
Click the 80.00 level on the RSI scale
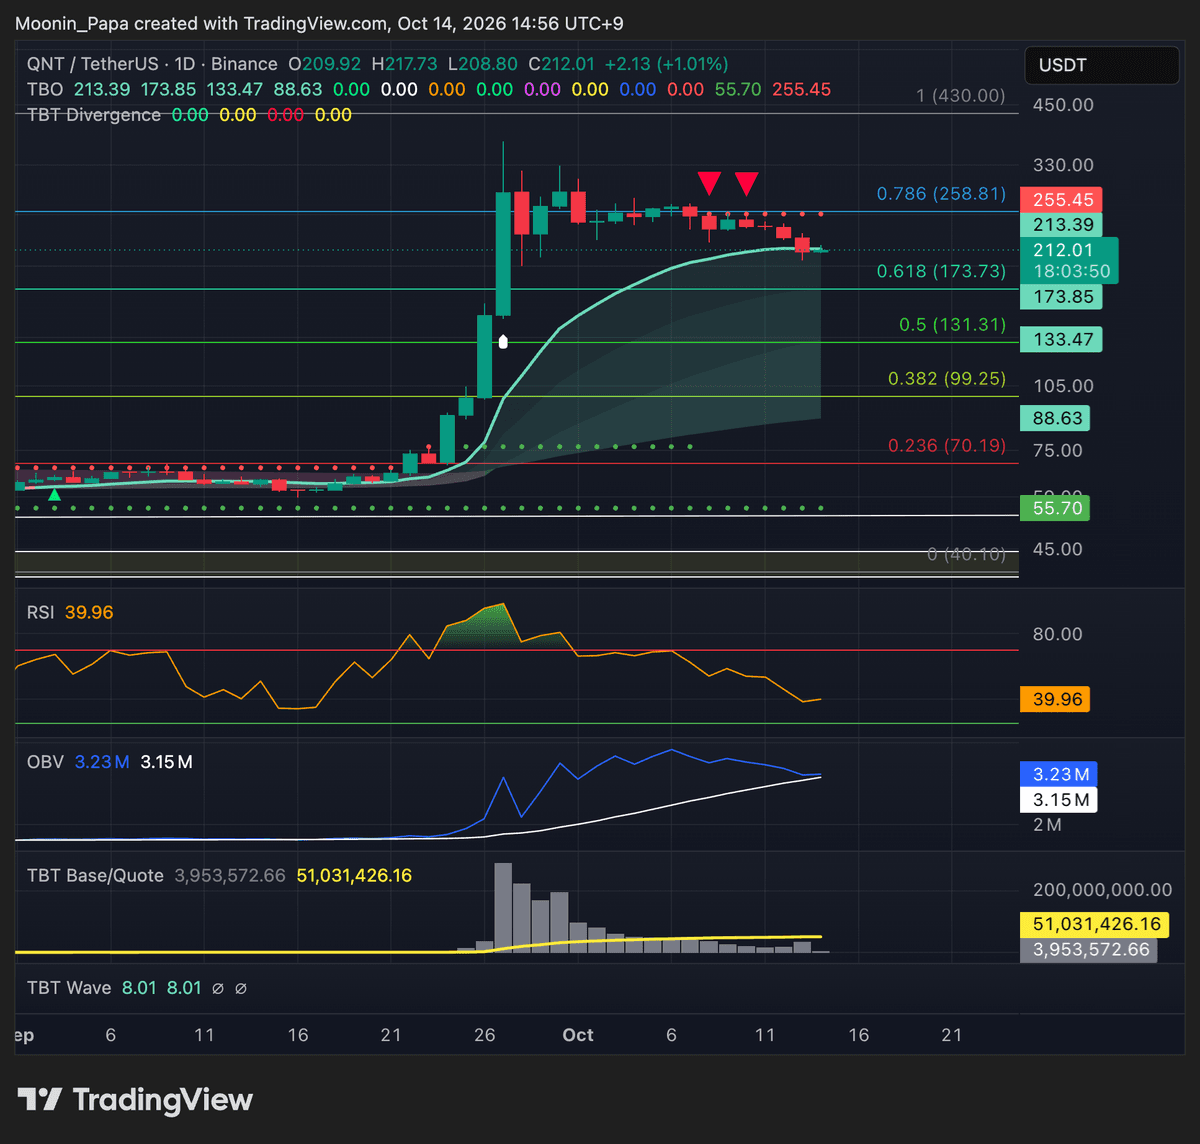[x=1057, y=634]
